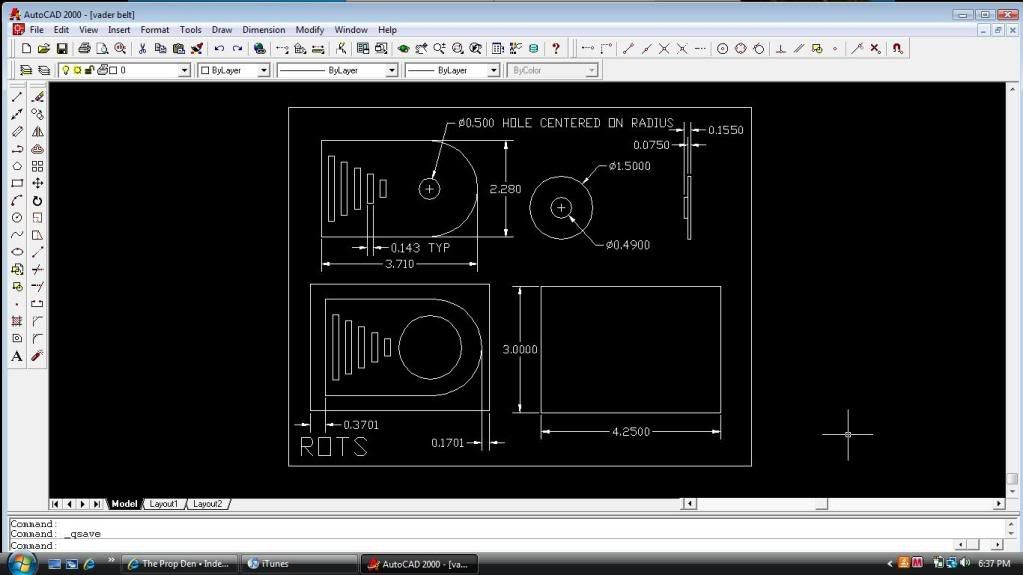This screenshot has width=1023, height=575.
Task: Toggle layer 0 freeze sun icon
Action: (78, 70)
